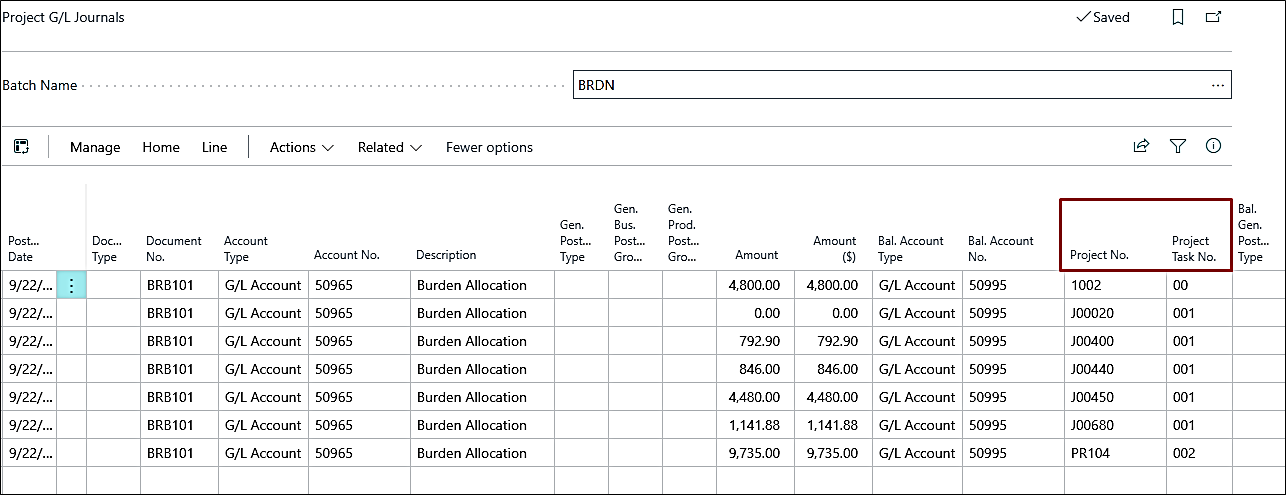Screen dimensions: 1286x495
Task: Click the edit list icon left of Manage
Action: pos(21,147)
